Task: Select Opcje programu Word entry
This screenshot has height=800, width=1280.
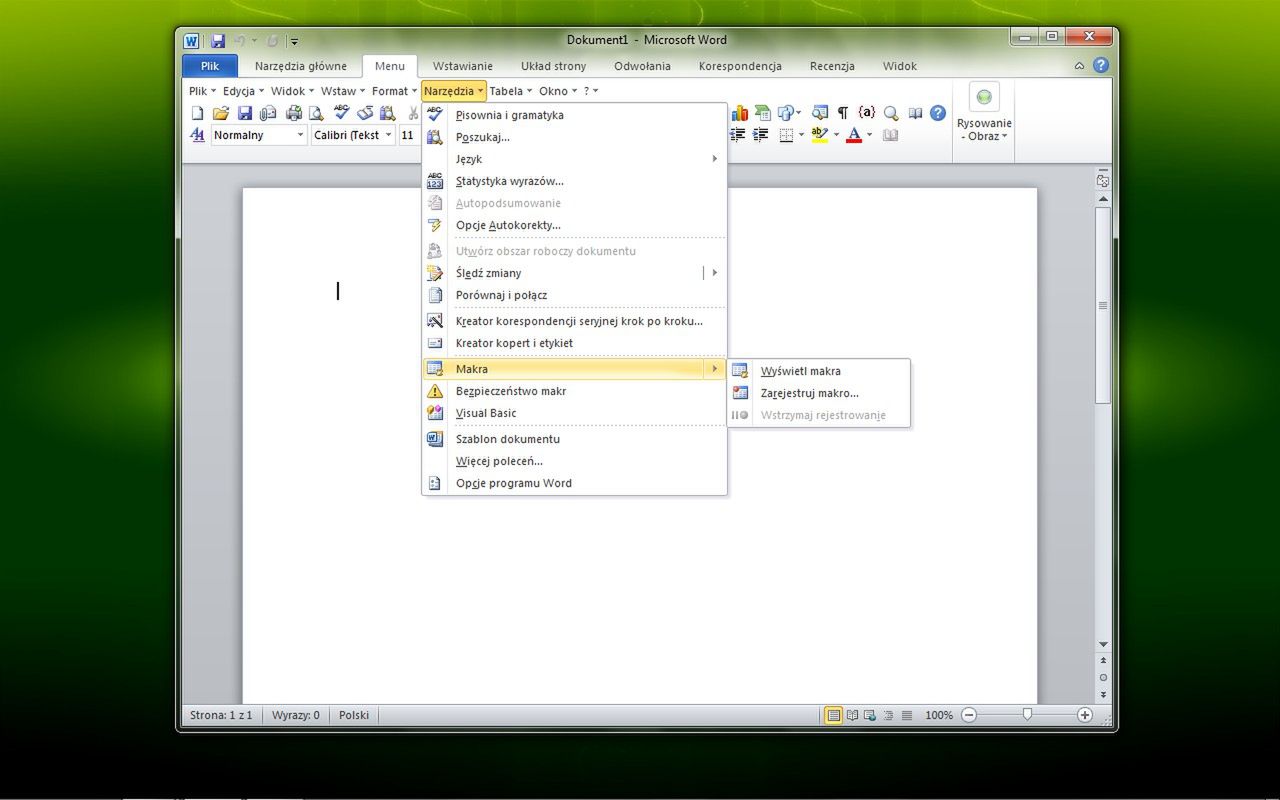Action: (574, 483)
